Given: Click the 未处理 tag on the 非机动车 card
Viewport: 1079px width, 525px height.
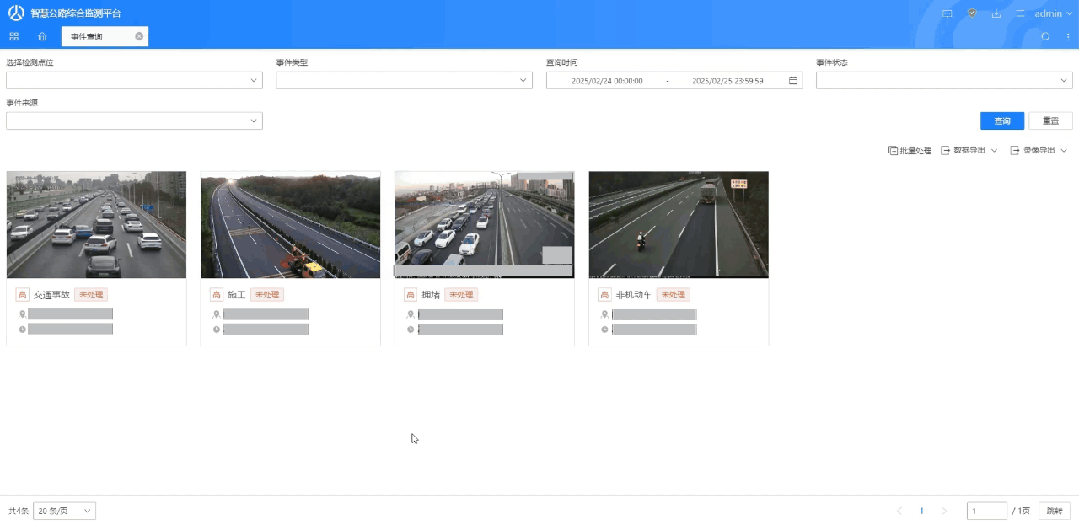Looking at the screenshot, I should tap(673, 294).
